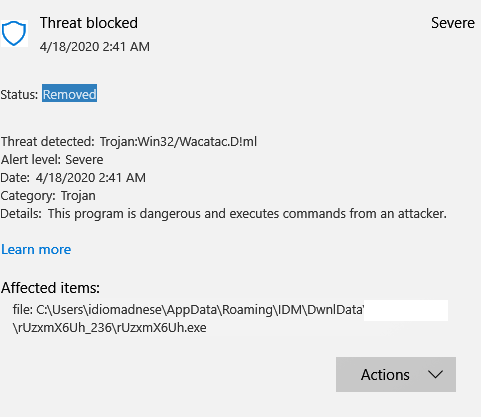Open the Actions dropdown button
The width and height of the screenshot is (481, 417).
click(396, 374)
